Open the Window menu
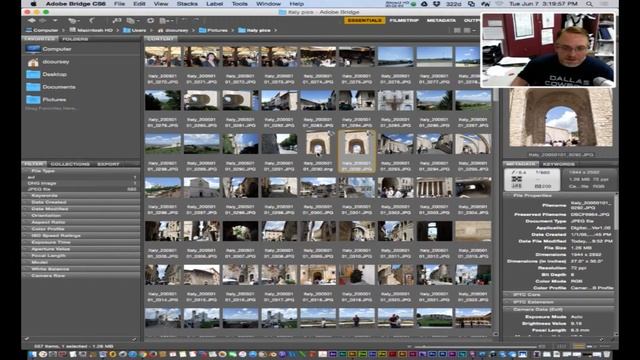The image size is (640, 360). click(x=268, y=4)
